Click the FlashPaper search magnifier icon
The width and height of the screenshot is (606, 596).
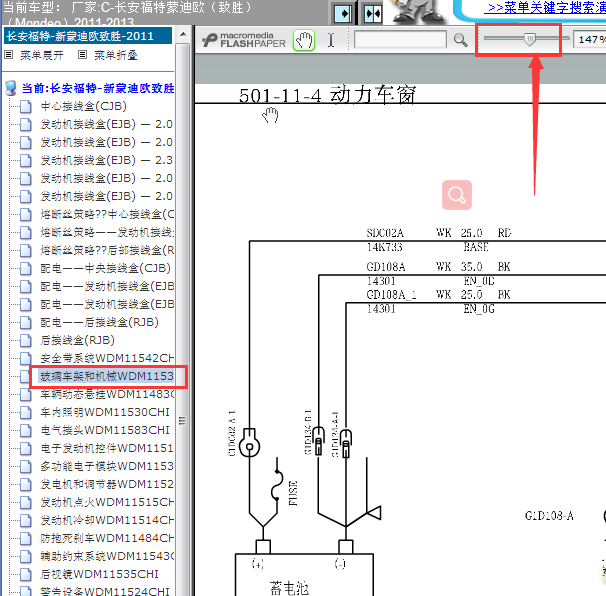click(x=460, y=40)
